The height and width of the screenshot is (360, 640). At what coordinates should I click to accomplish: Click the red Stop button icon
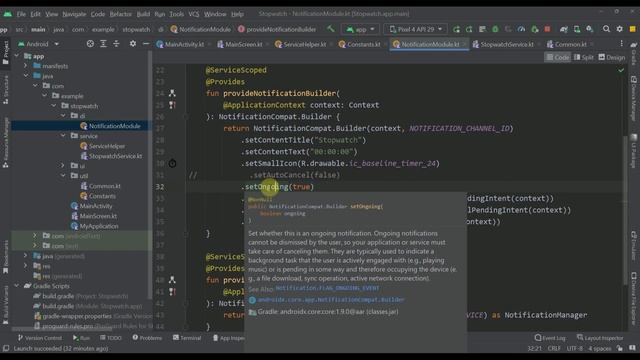pos(547,29)
